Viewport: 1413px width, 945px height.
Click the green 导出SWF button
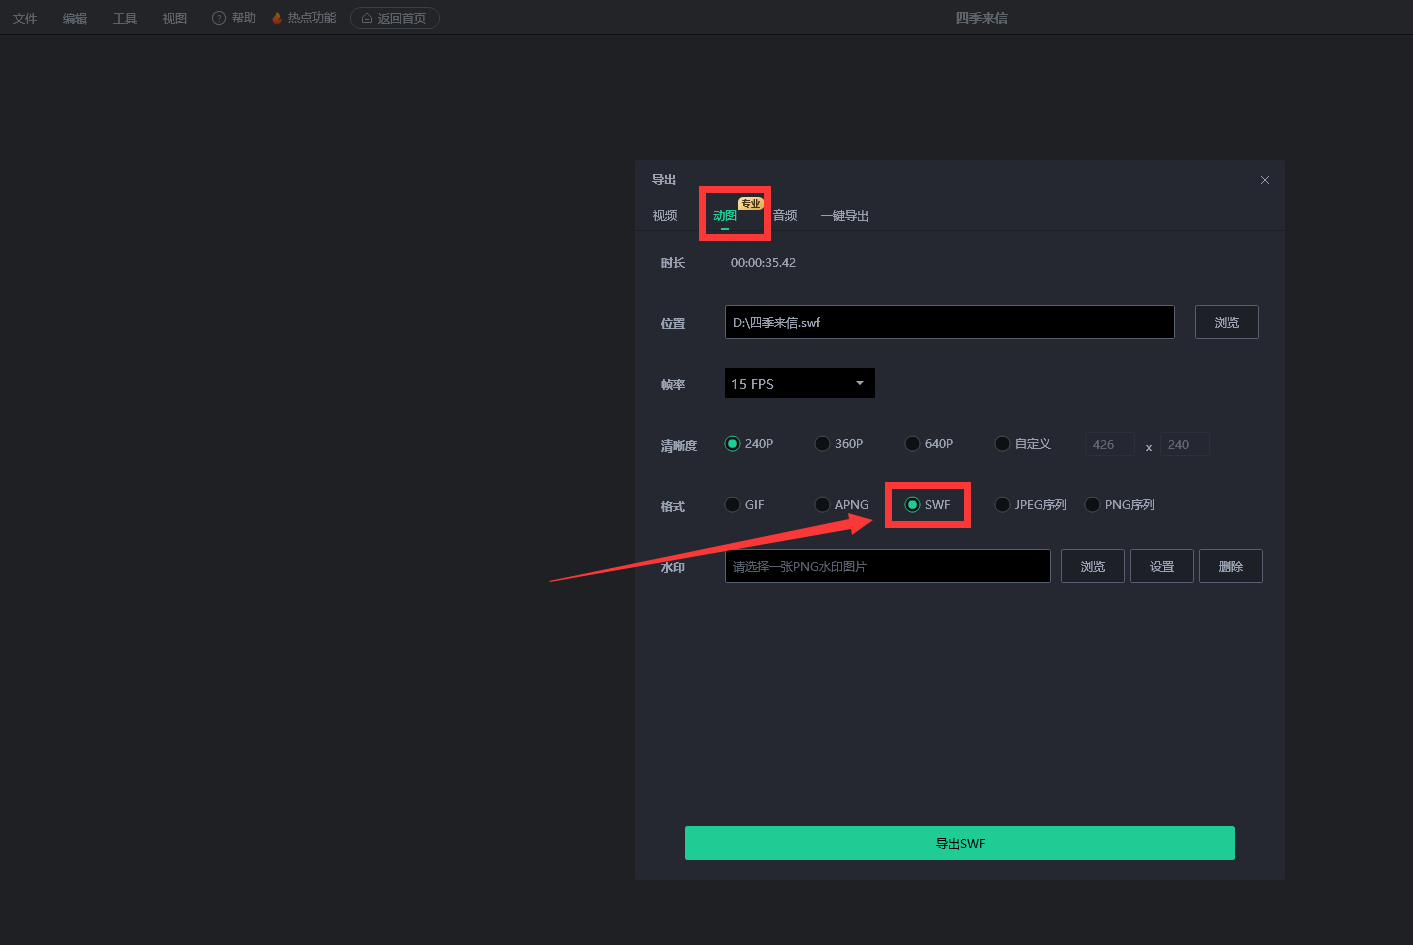(x=959, y=843)
